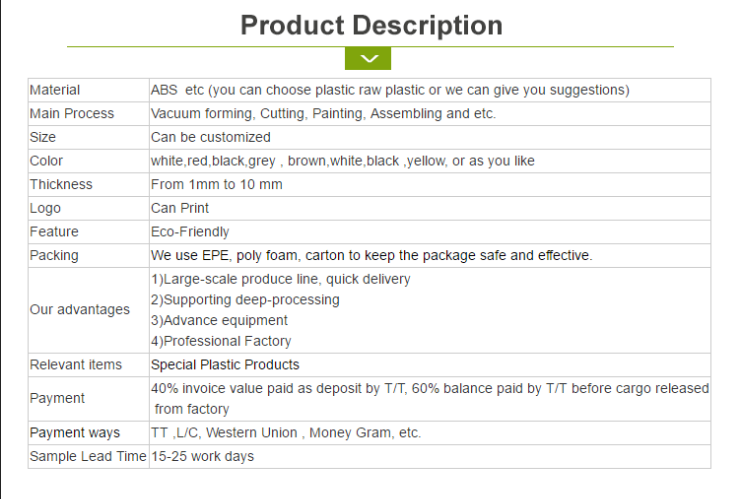The width and height of the screenshot is (739, 499).
Task: Click the Main Process label cell
Action: [72, 114]
